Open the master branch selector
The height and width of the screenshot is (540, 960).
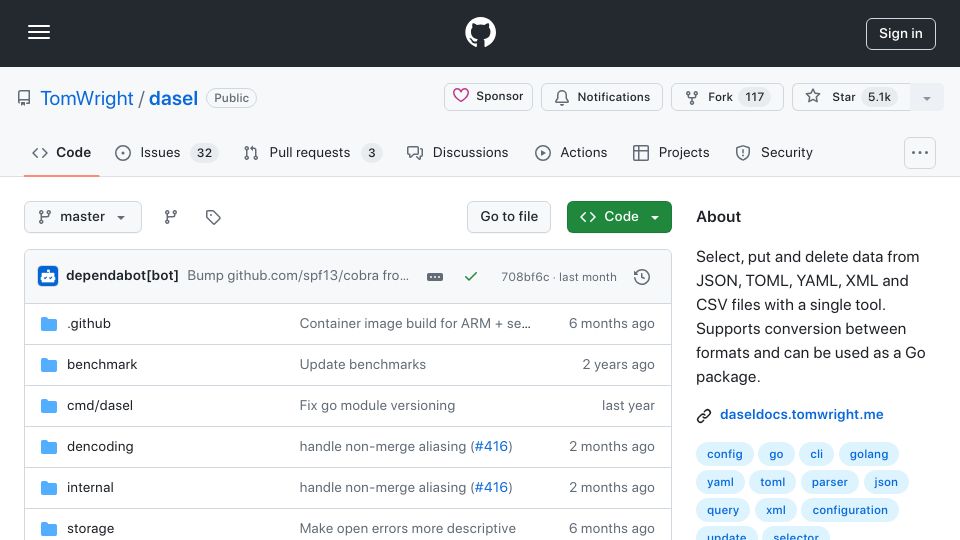(x=83, y=217)
